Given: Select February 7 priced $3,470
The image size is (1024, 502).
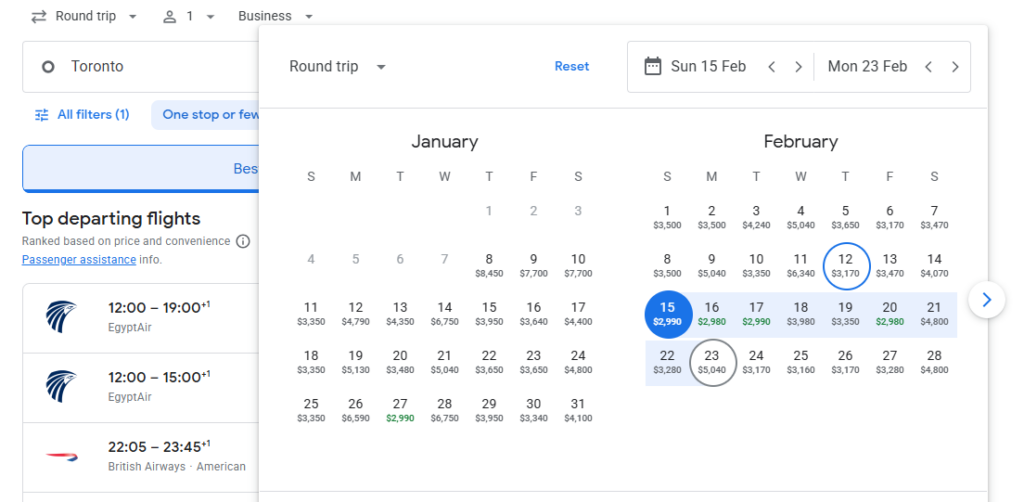Looking at the screenshot, I should pos(935,217).
